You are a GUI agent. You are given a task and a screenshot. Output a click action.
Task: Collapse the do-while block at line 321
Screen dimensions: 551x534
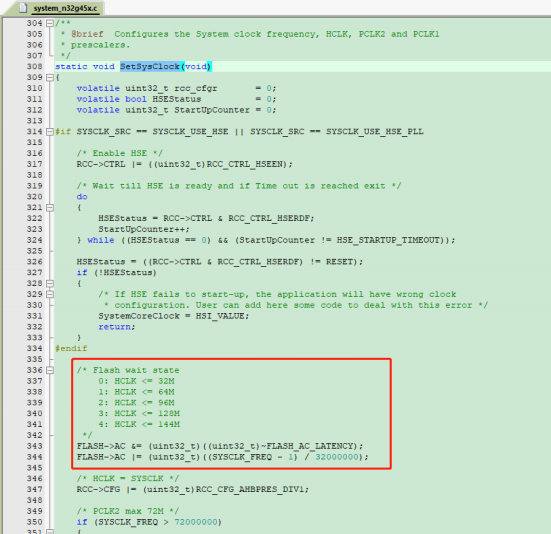point(50,208)
